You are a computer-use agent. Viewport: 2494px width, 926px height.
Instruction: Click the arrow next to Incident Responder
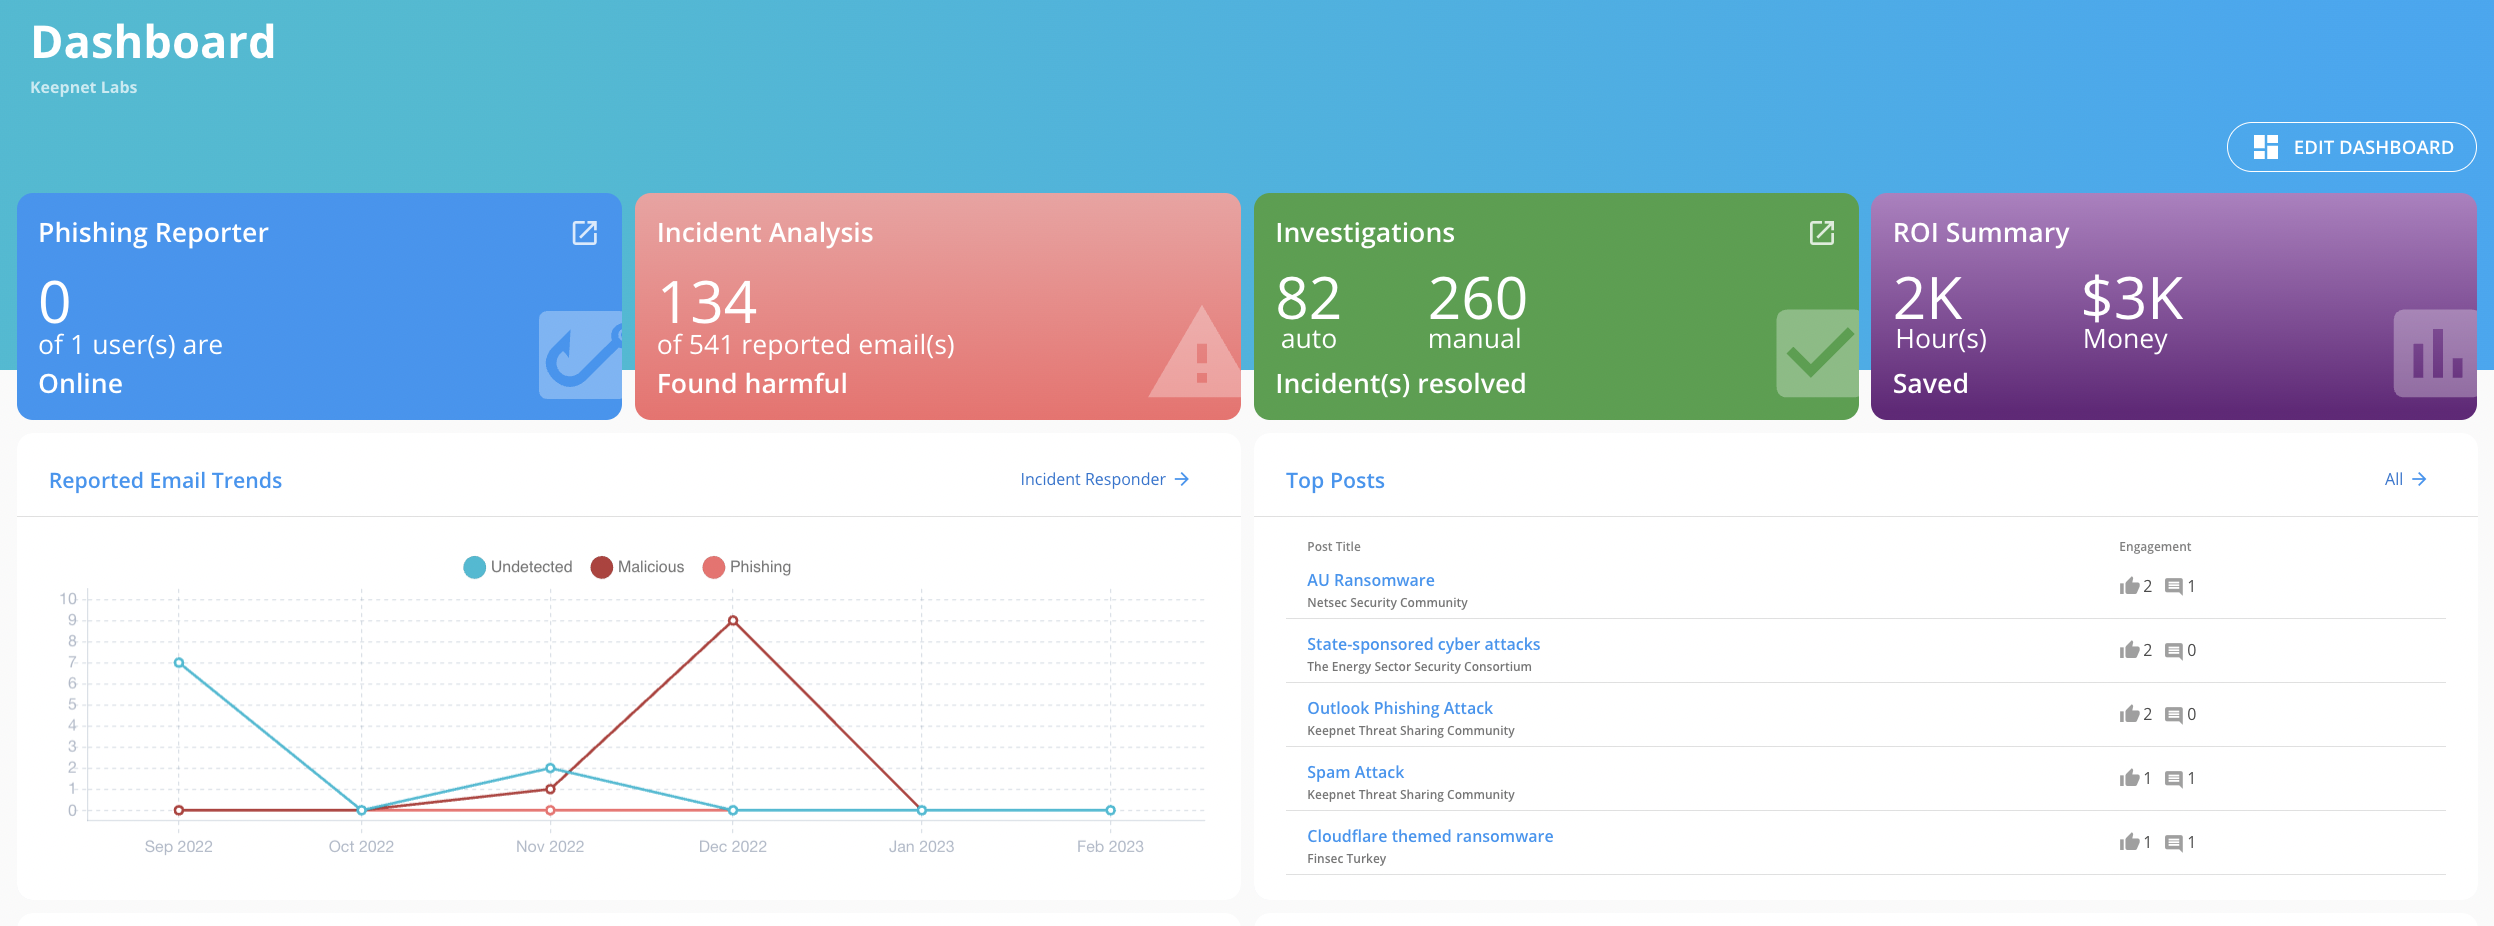coord(1182,479)
